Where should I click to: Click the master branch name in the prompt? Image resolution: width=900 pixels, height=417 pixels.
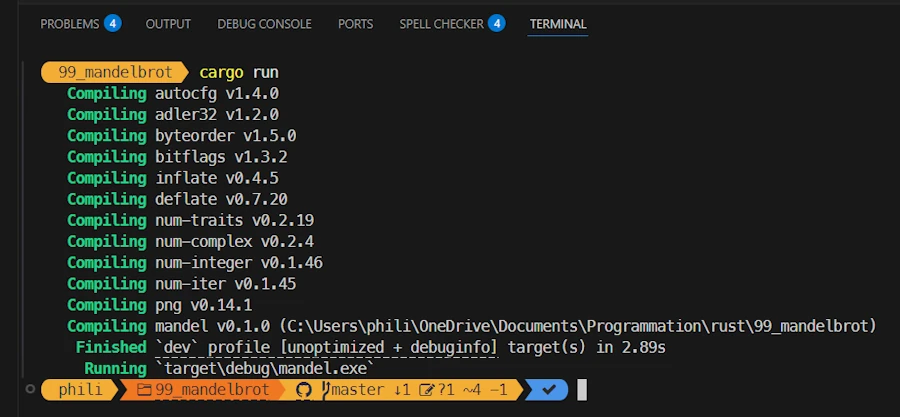click(358, 390)
